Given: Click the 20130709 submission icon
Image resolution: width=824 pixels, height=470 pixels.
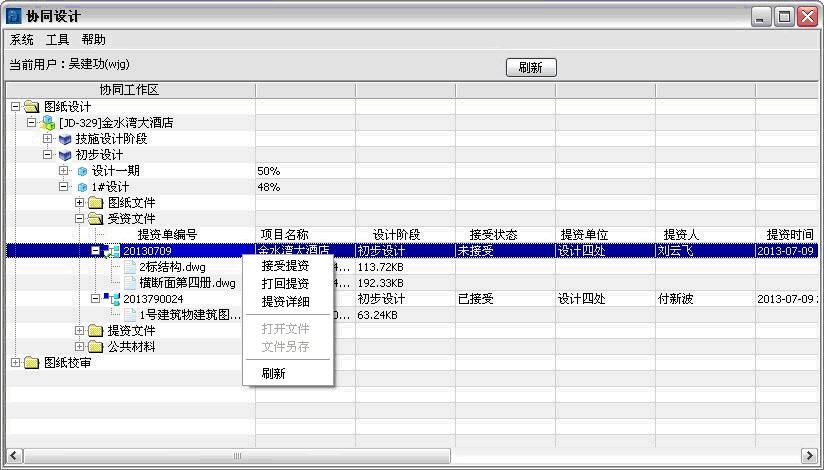Looking at the screenshot, I should [x=112, y=251].
